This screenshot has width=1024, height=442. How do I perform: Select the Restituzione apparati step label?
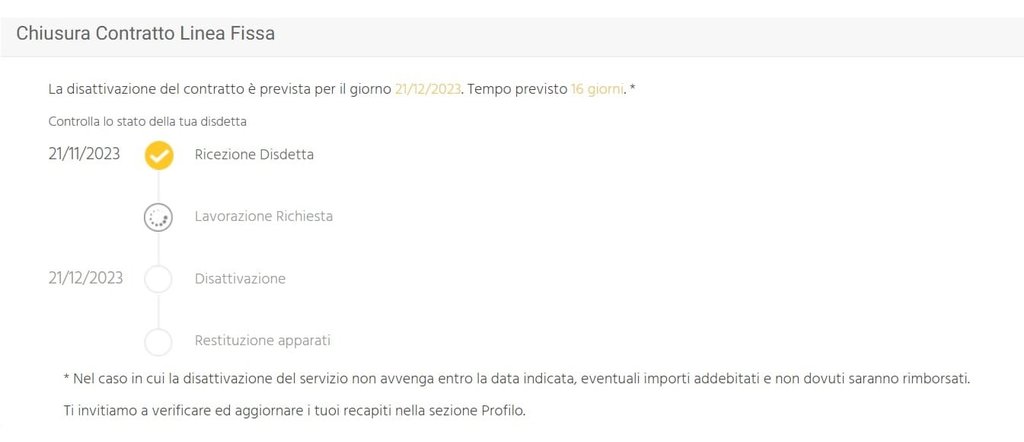coord(263,341)
